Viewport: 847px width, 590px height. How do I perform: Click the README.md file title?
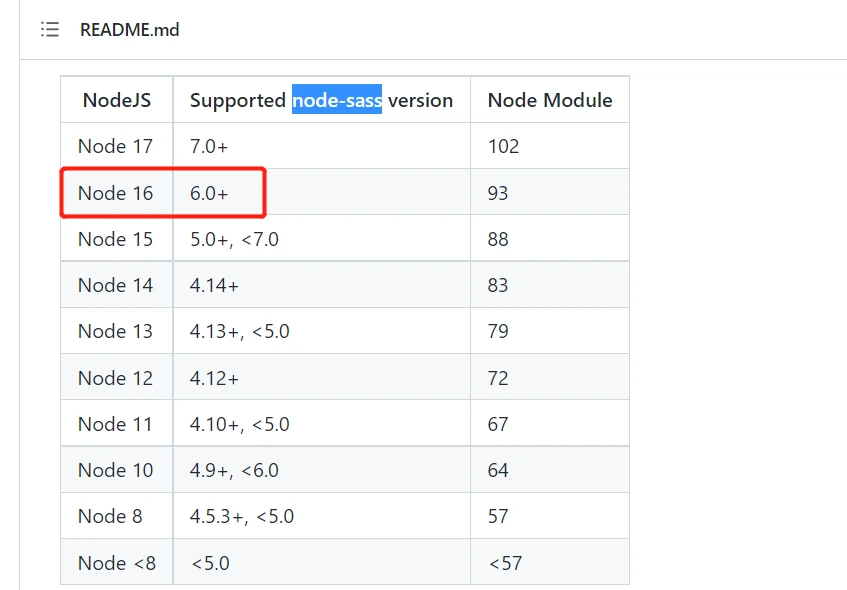point(130,30)
